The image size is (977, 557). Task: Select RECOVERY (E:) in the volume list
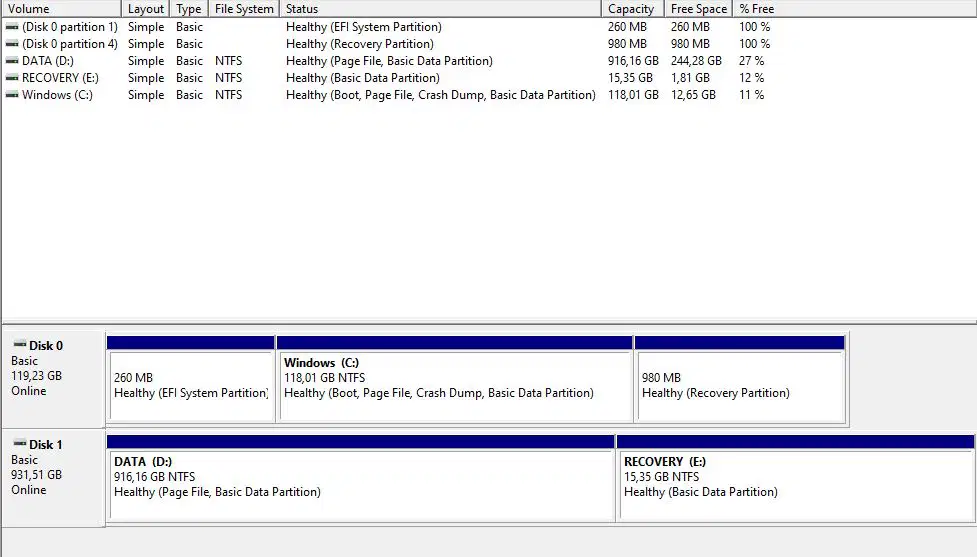pyautogui.click(x=60, y=78)
